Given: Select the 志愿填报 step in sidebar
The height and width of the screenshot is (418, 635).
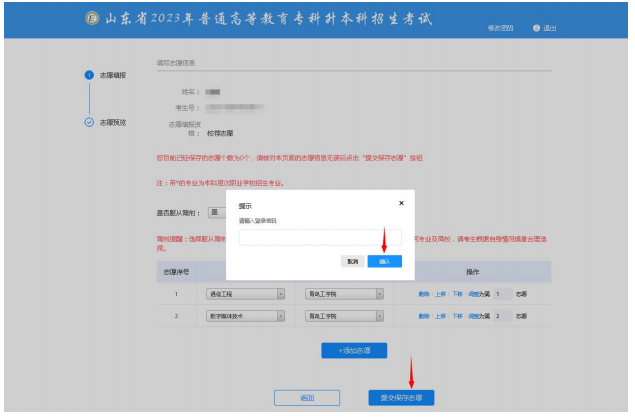Looking at the screenshot, I should [113, 75].
